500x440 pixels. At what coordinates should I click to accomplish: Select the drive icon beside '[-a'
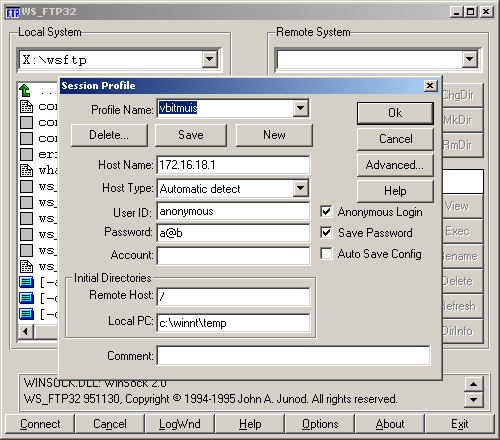tap(27, 282)
